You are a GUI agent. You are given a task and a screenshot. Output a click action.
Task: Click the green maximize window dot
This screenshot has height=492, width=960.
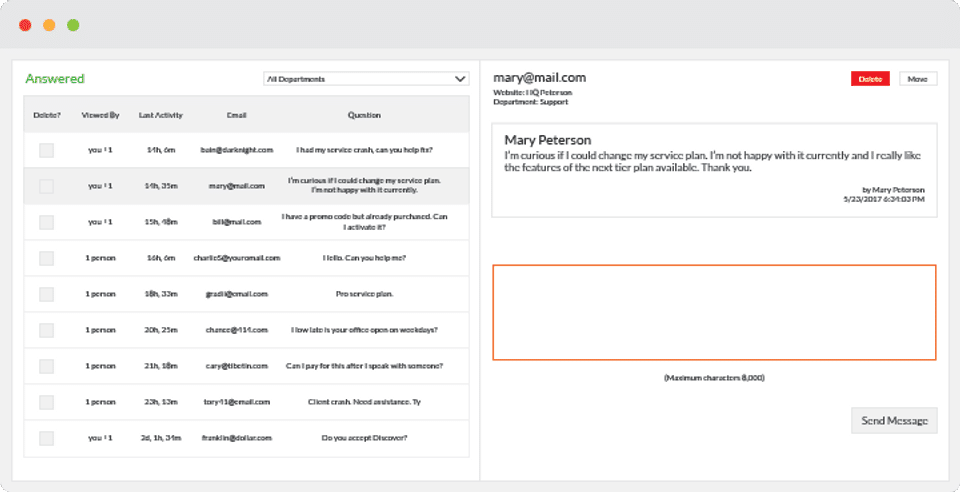73,25
